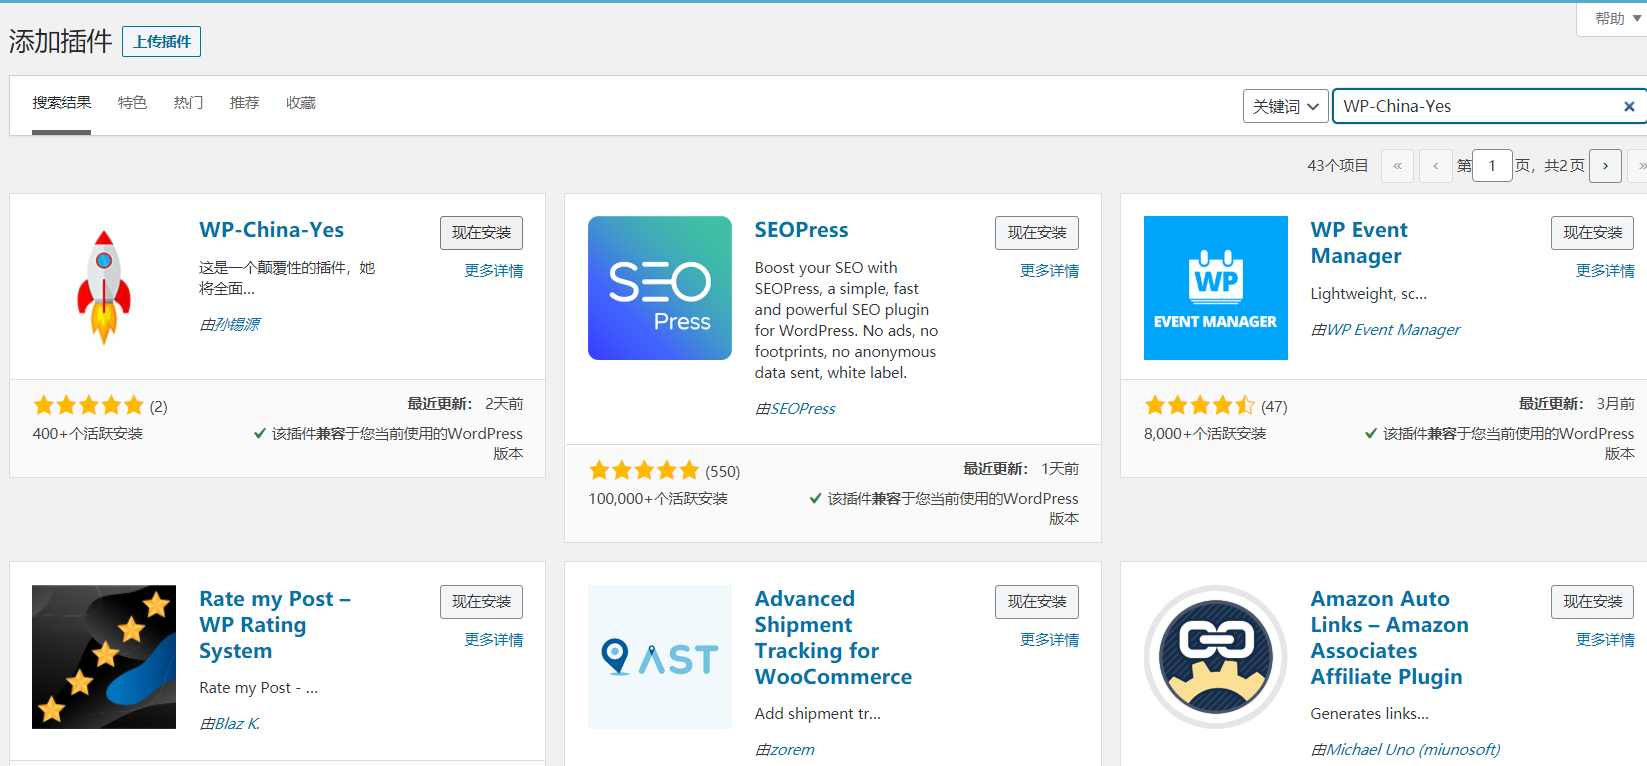Go to the next results page arrow
The width and height of the screenshot is (1647, 766).
coord(1606,166)
